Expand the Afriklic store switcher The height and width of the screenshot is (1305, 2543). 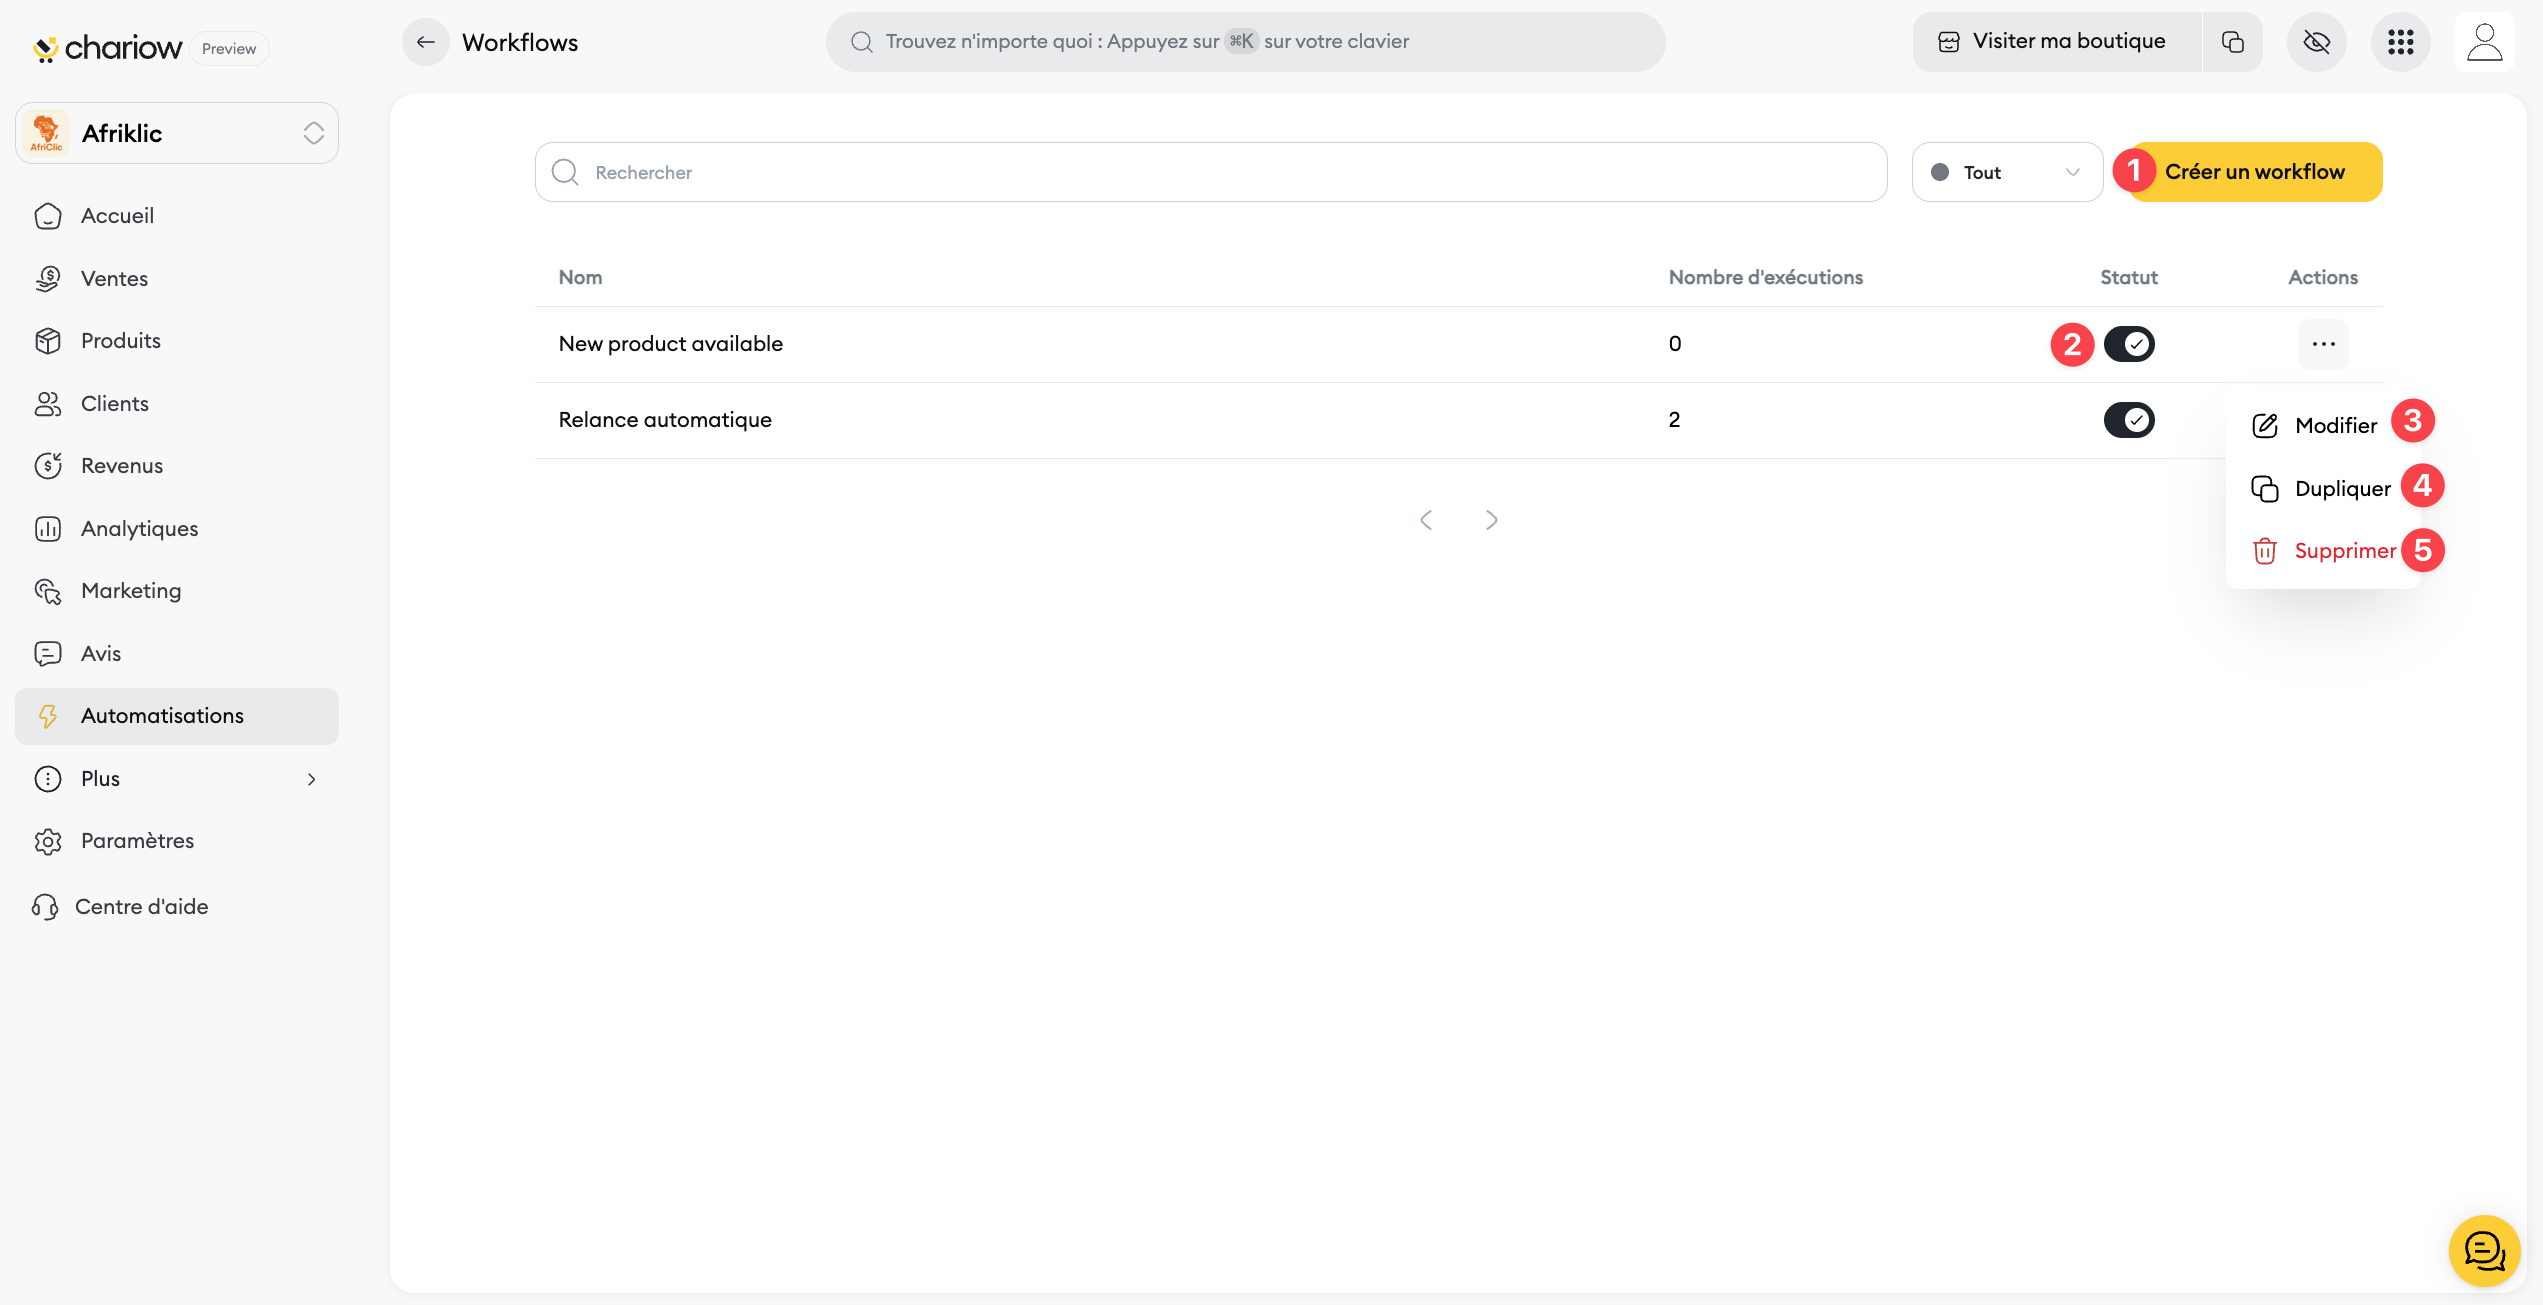click(x=177, y=133)
